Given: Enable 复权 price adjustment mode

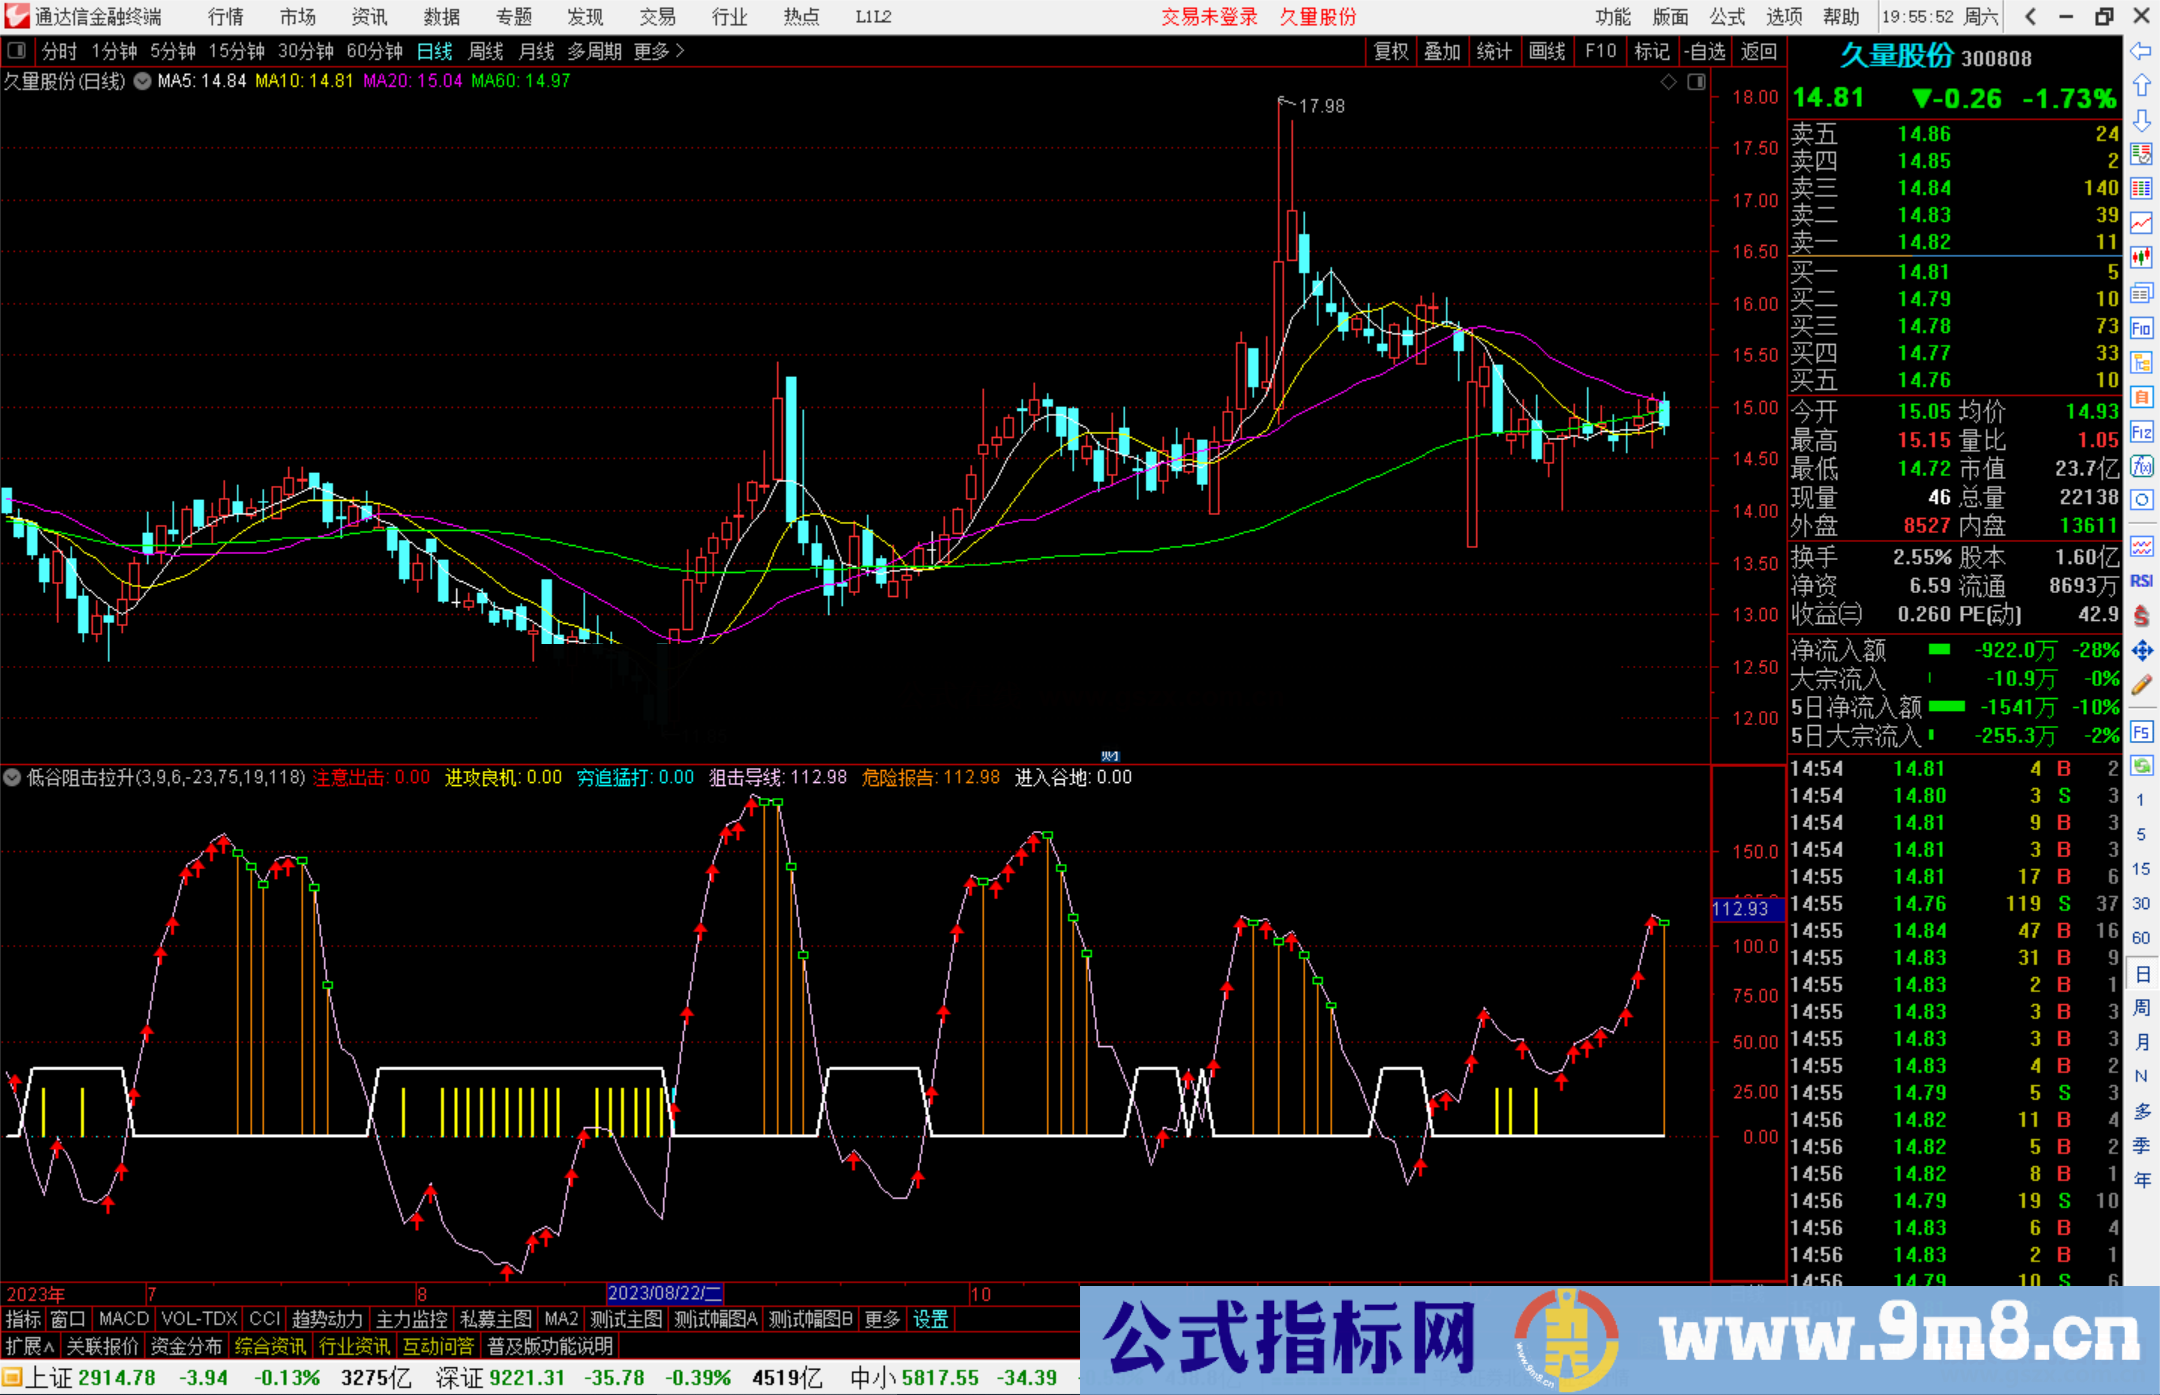Looking at the screenshot, I should pyautogui.click(x=1390, y=51).
